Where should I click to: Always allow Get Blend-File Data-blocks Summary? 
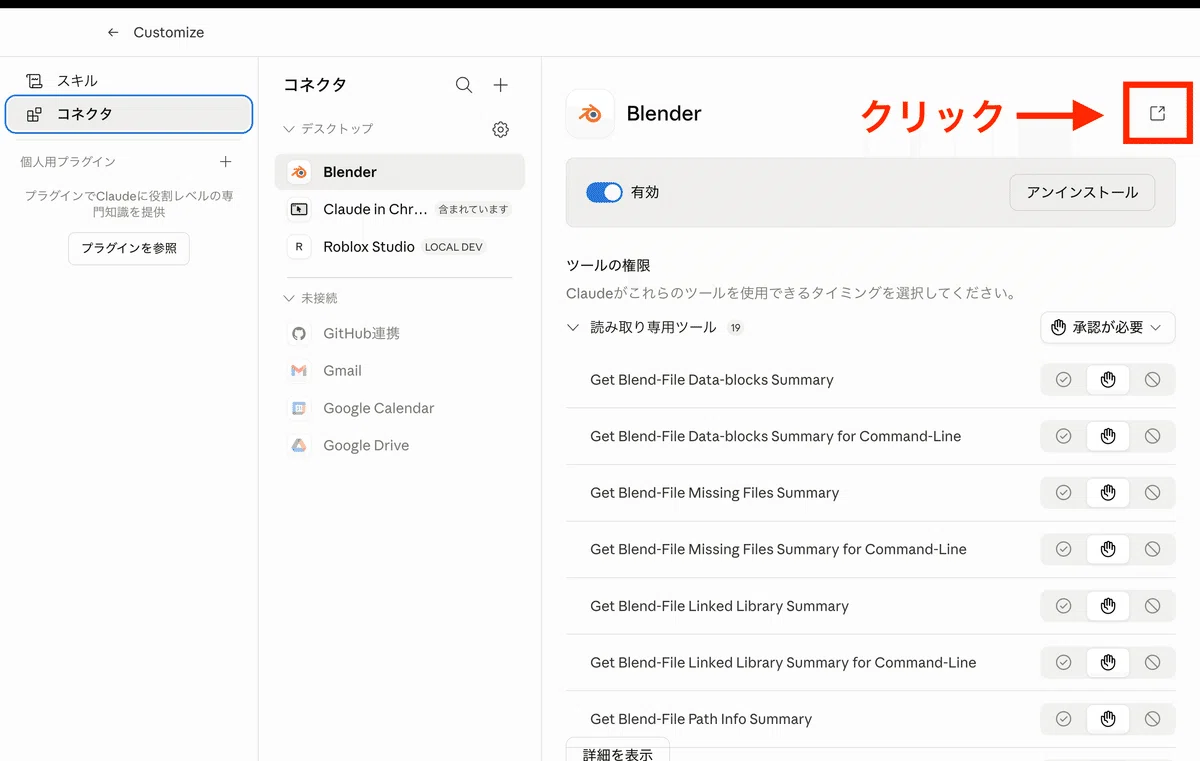(1063, 380)
